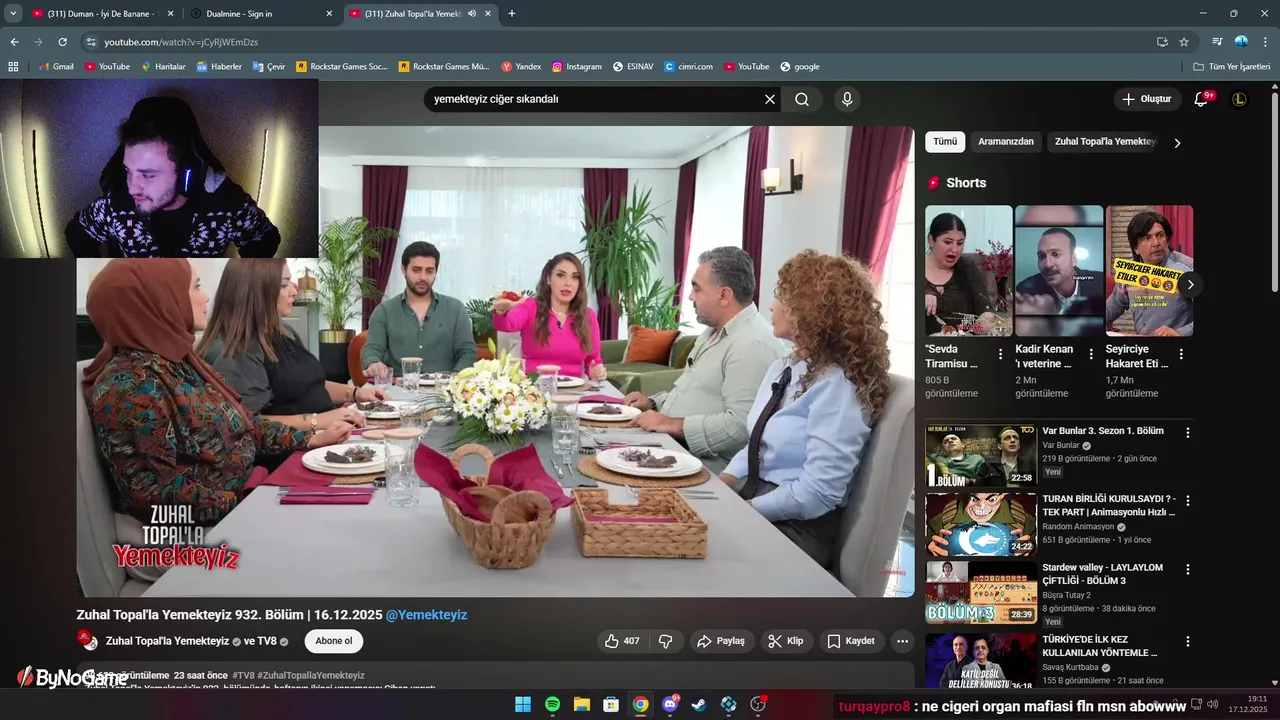Open the Gmail bookmark
1280x720 pixels.
56,67
